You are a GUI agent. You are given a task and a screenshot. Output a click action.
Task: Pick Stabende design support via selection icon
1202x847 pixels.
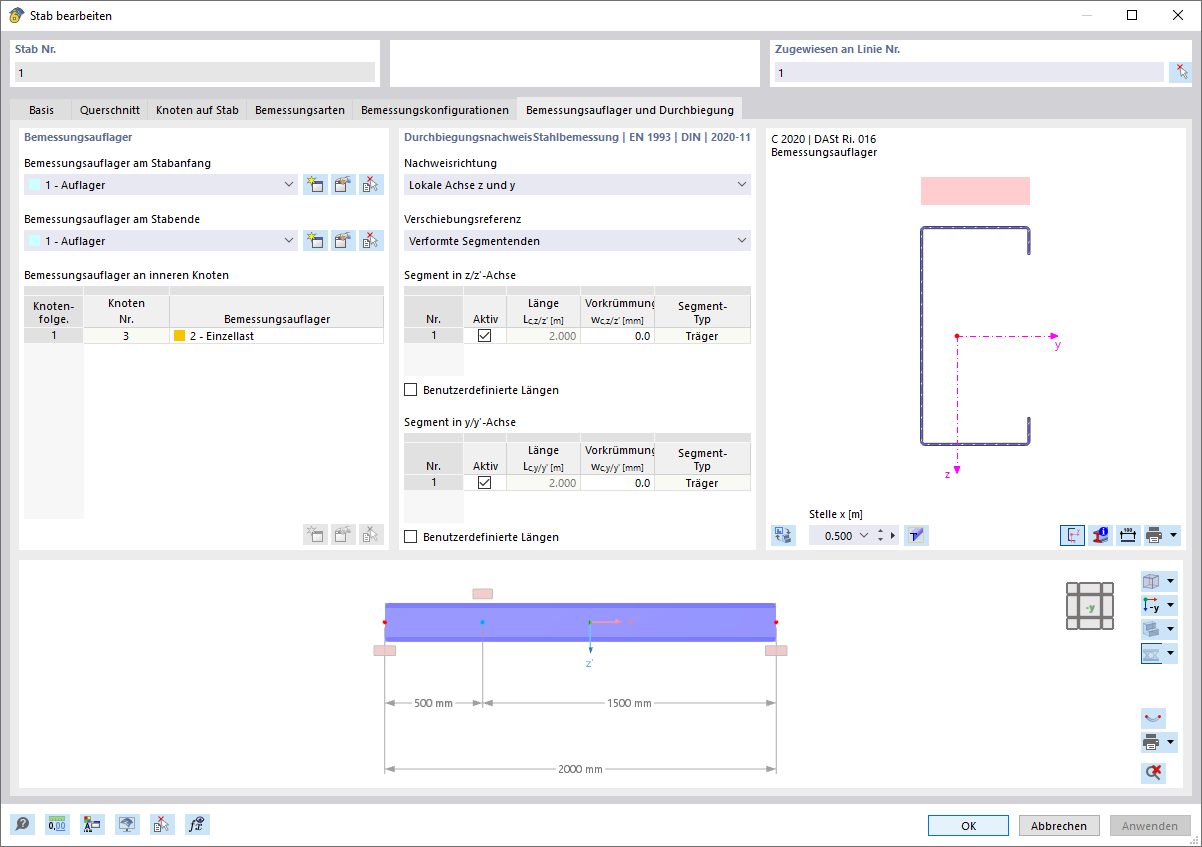pos(371,240)
